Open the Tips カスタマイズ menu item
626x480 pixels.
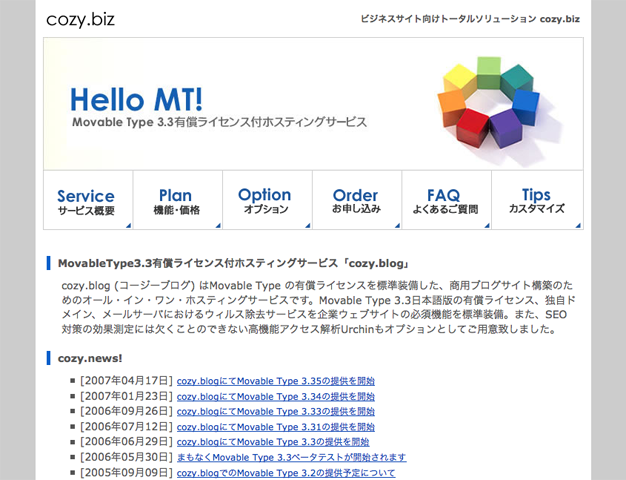[x=537, y=200]
